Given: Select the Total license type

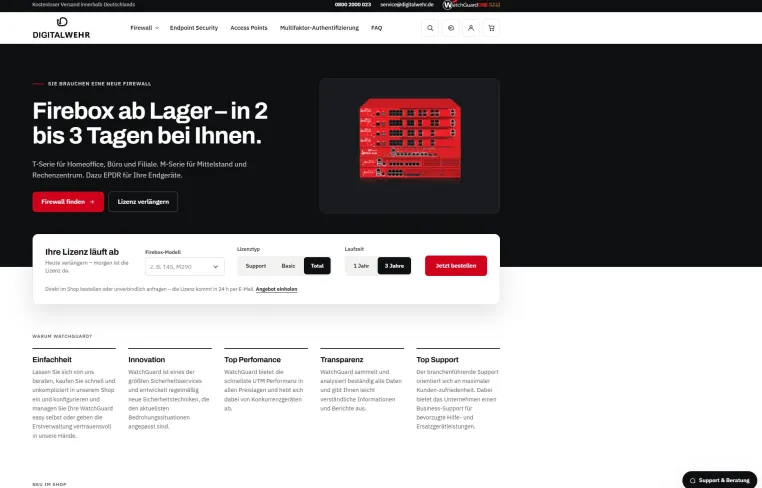Looking at the screenshot, I should 317,266.
